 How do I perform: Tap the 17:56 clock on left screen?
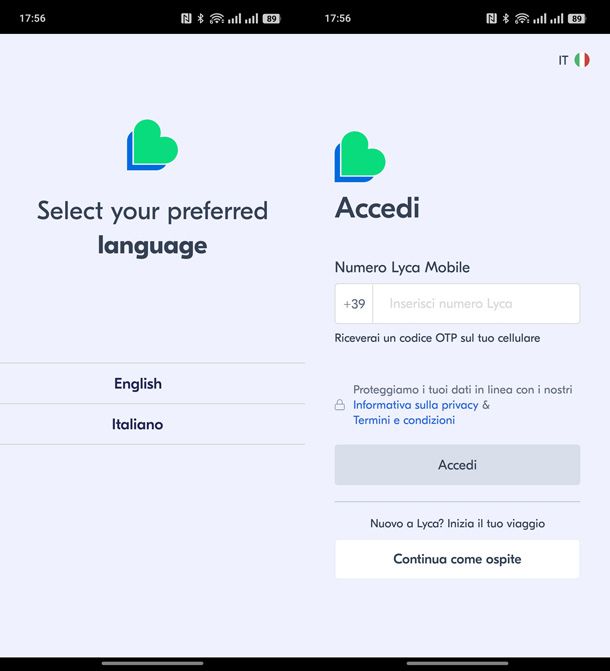pyautogui.click(x=33, y=18)
